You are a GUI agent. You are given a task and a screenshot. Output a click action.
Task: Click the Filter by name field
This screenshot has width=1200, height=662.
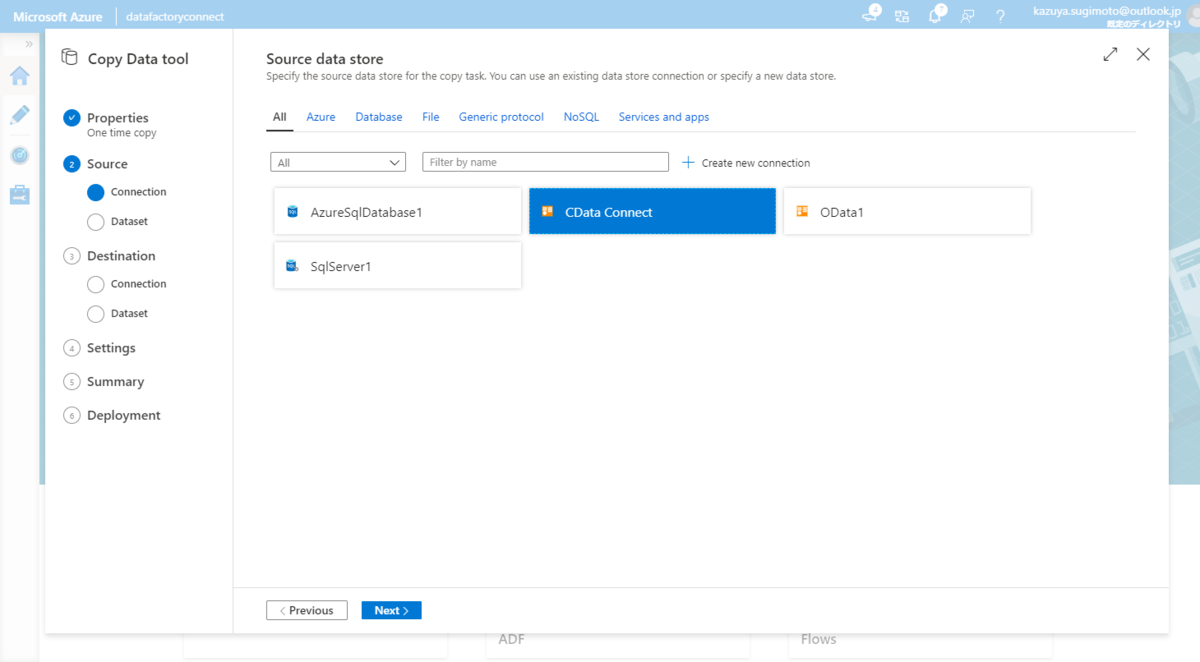545,162
